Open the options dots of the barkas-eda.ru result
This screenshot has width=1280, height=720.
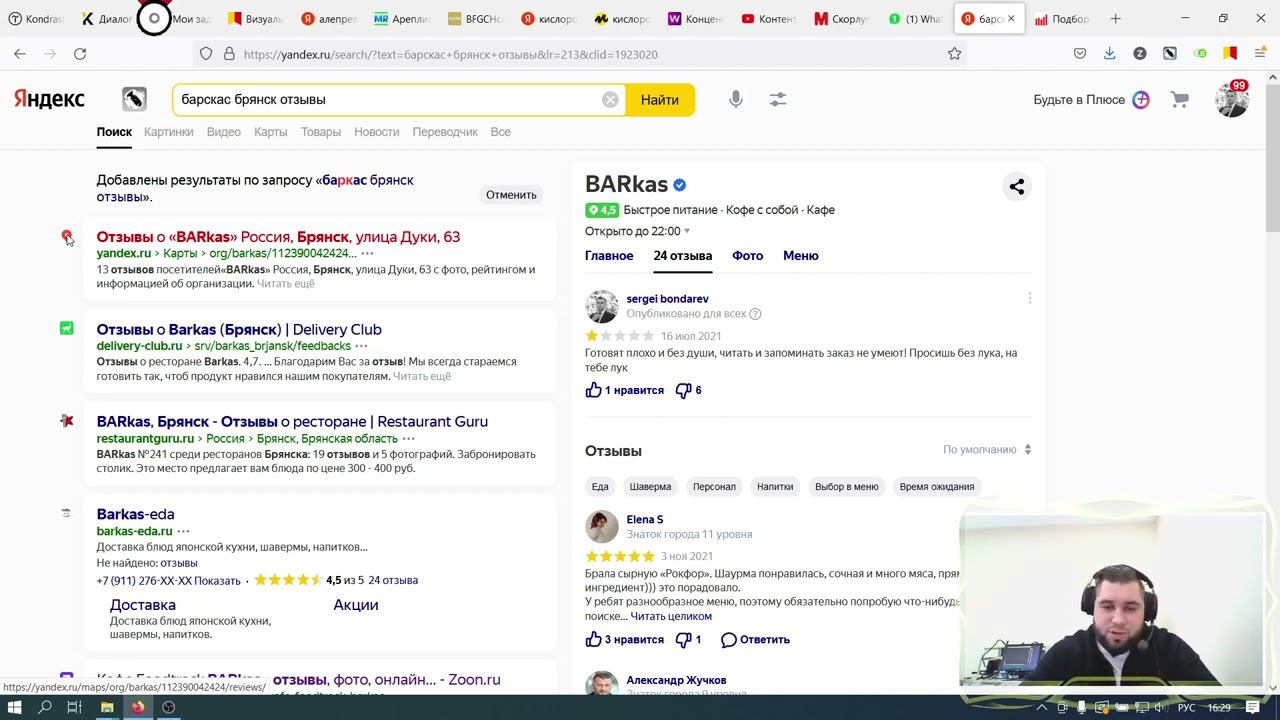coord(183,531)
